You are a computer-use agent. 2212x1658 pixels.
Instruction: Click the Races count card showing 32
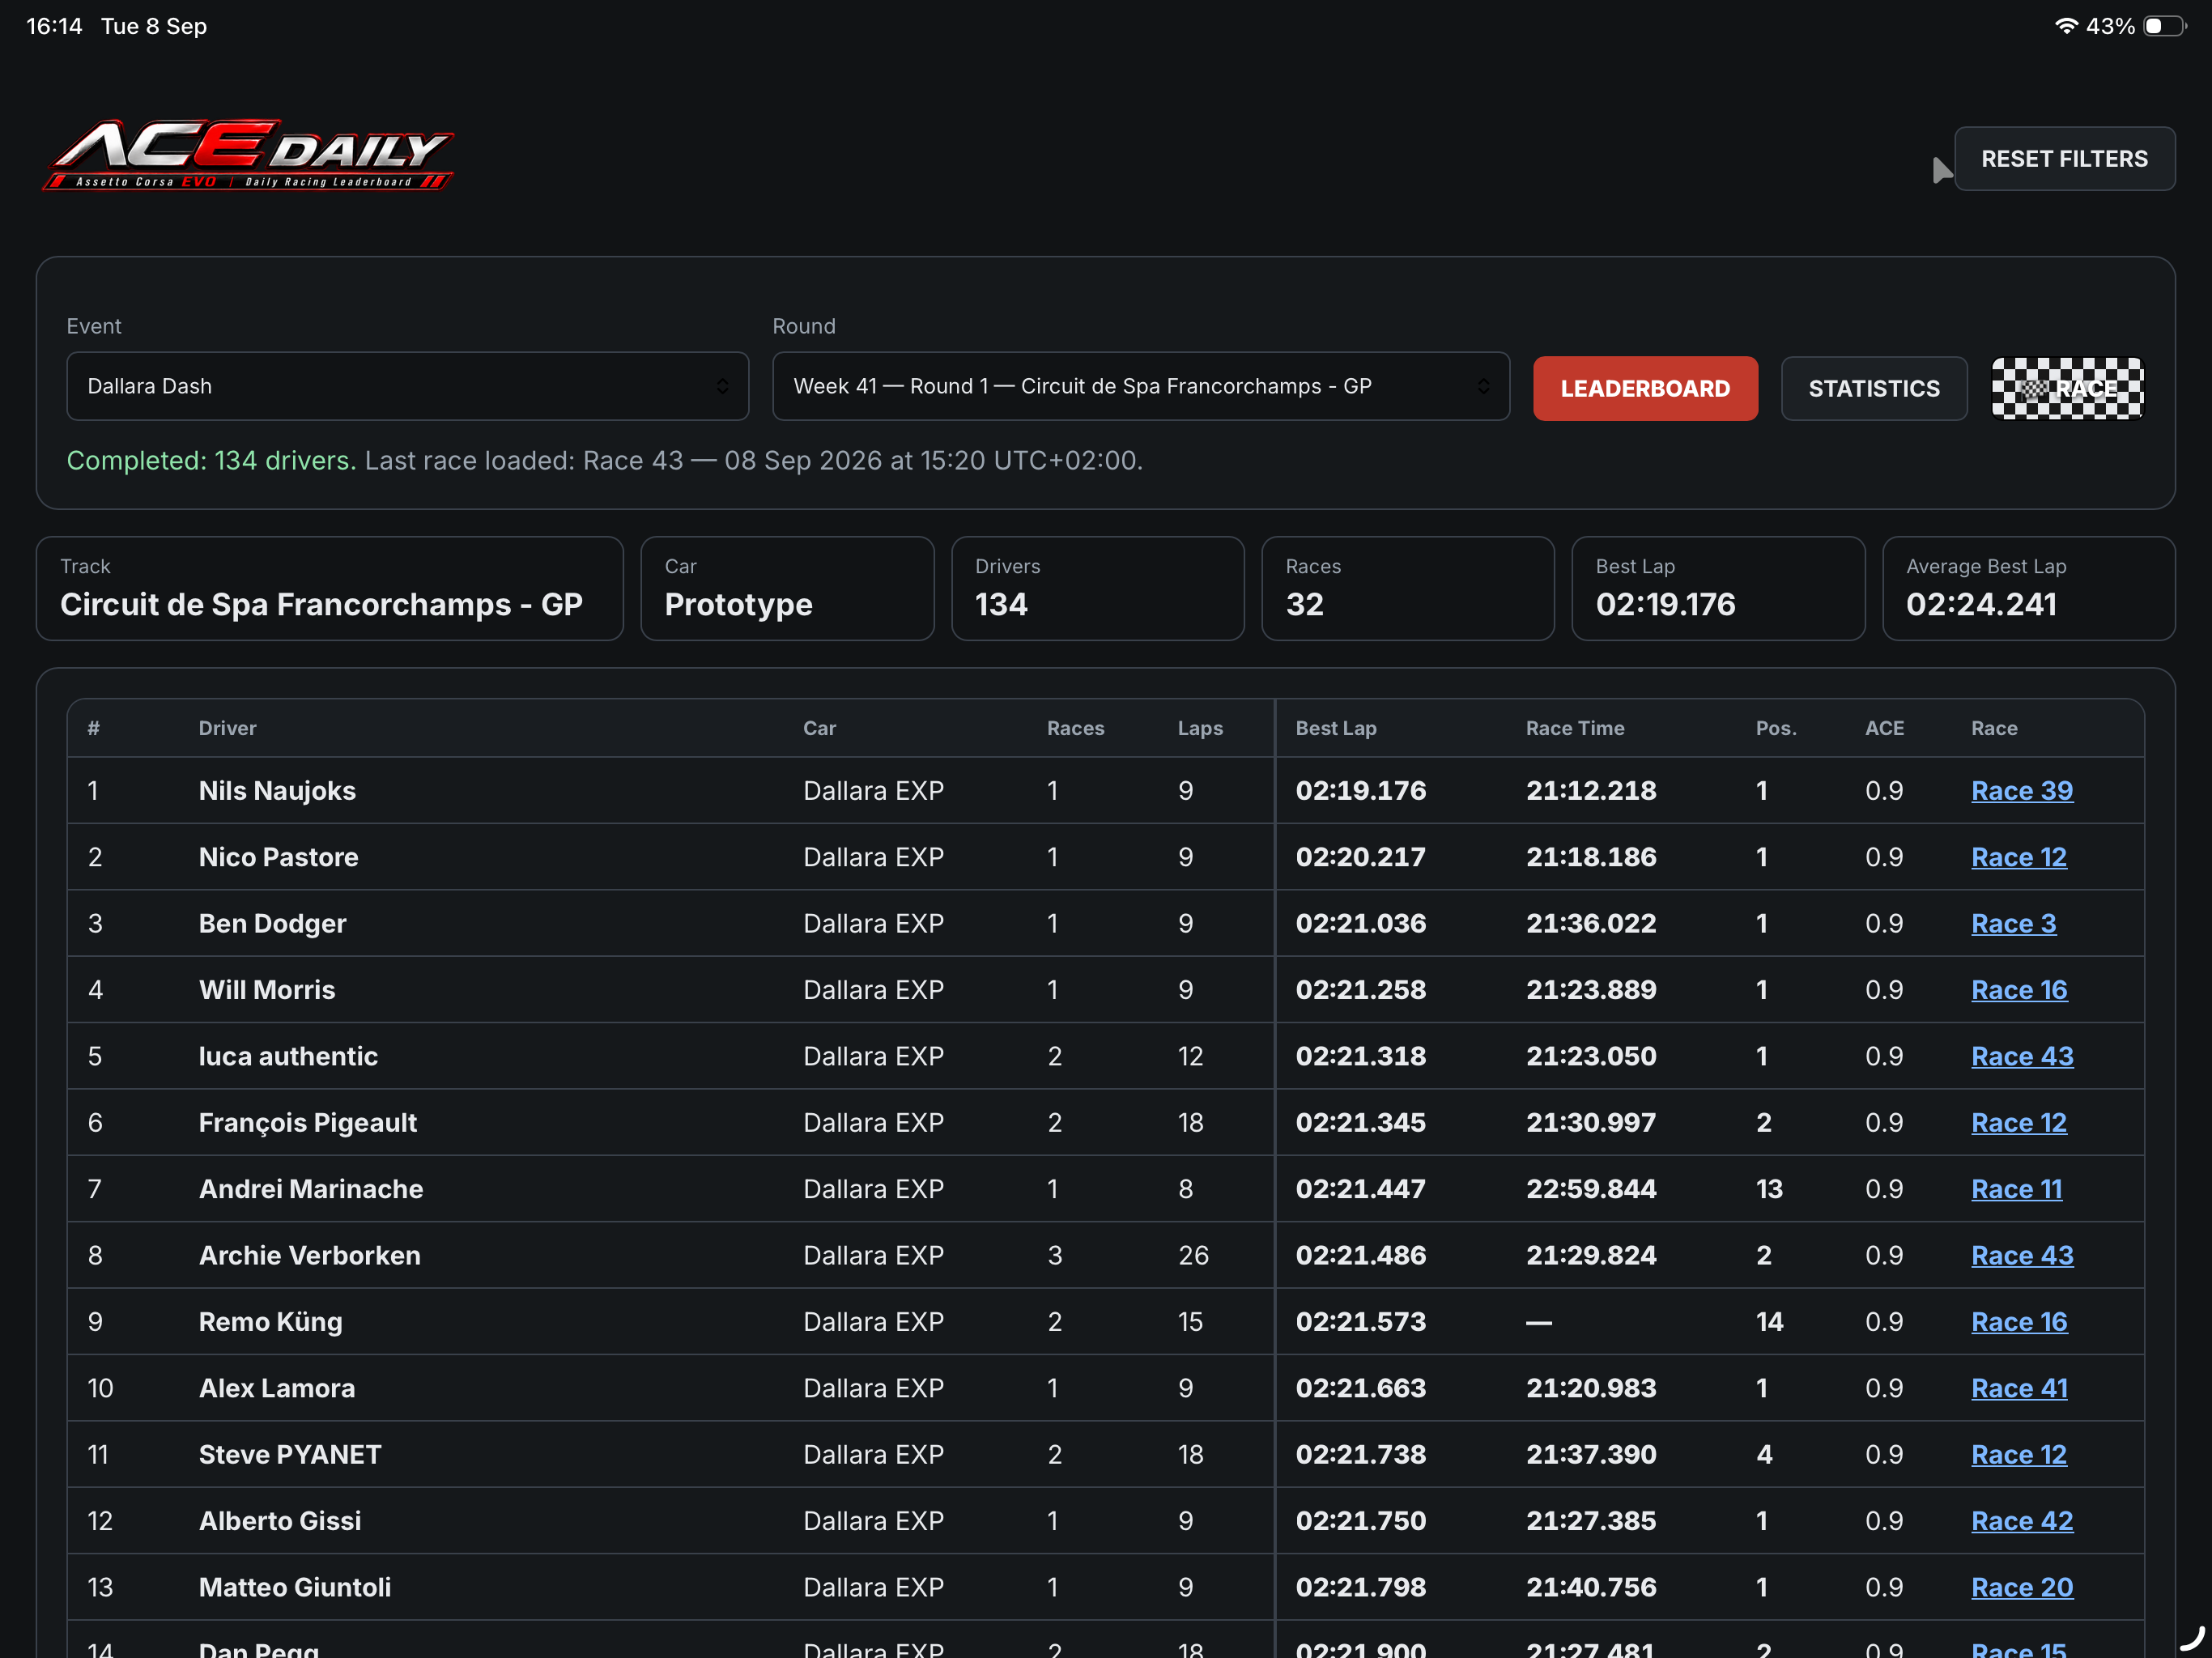[x=1408, y=588]
